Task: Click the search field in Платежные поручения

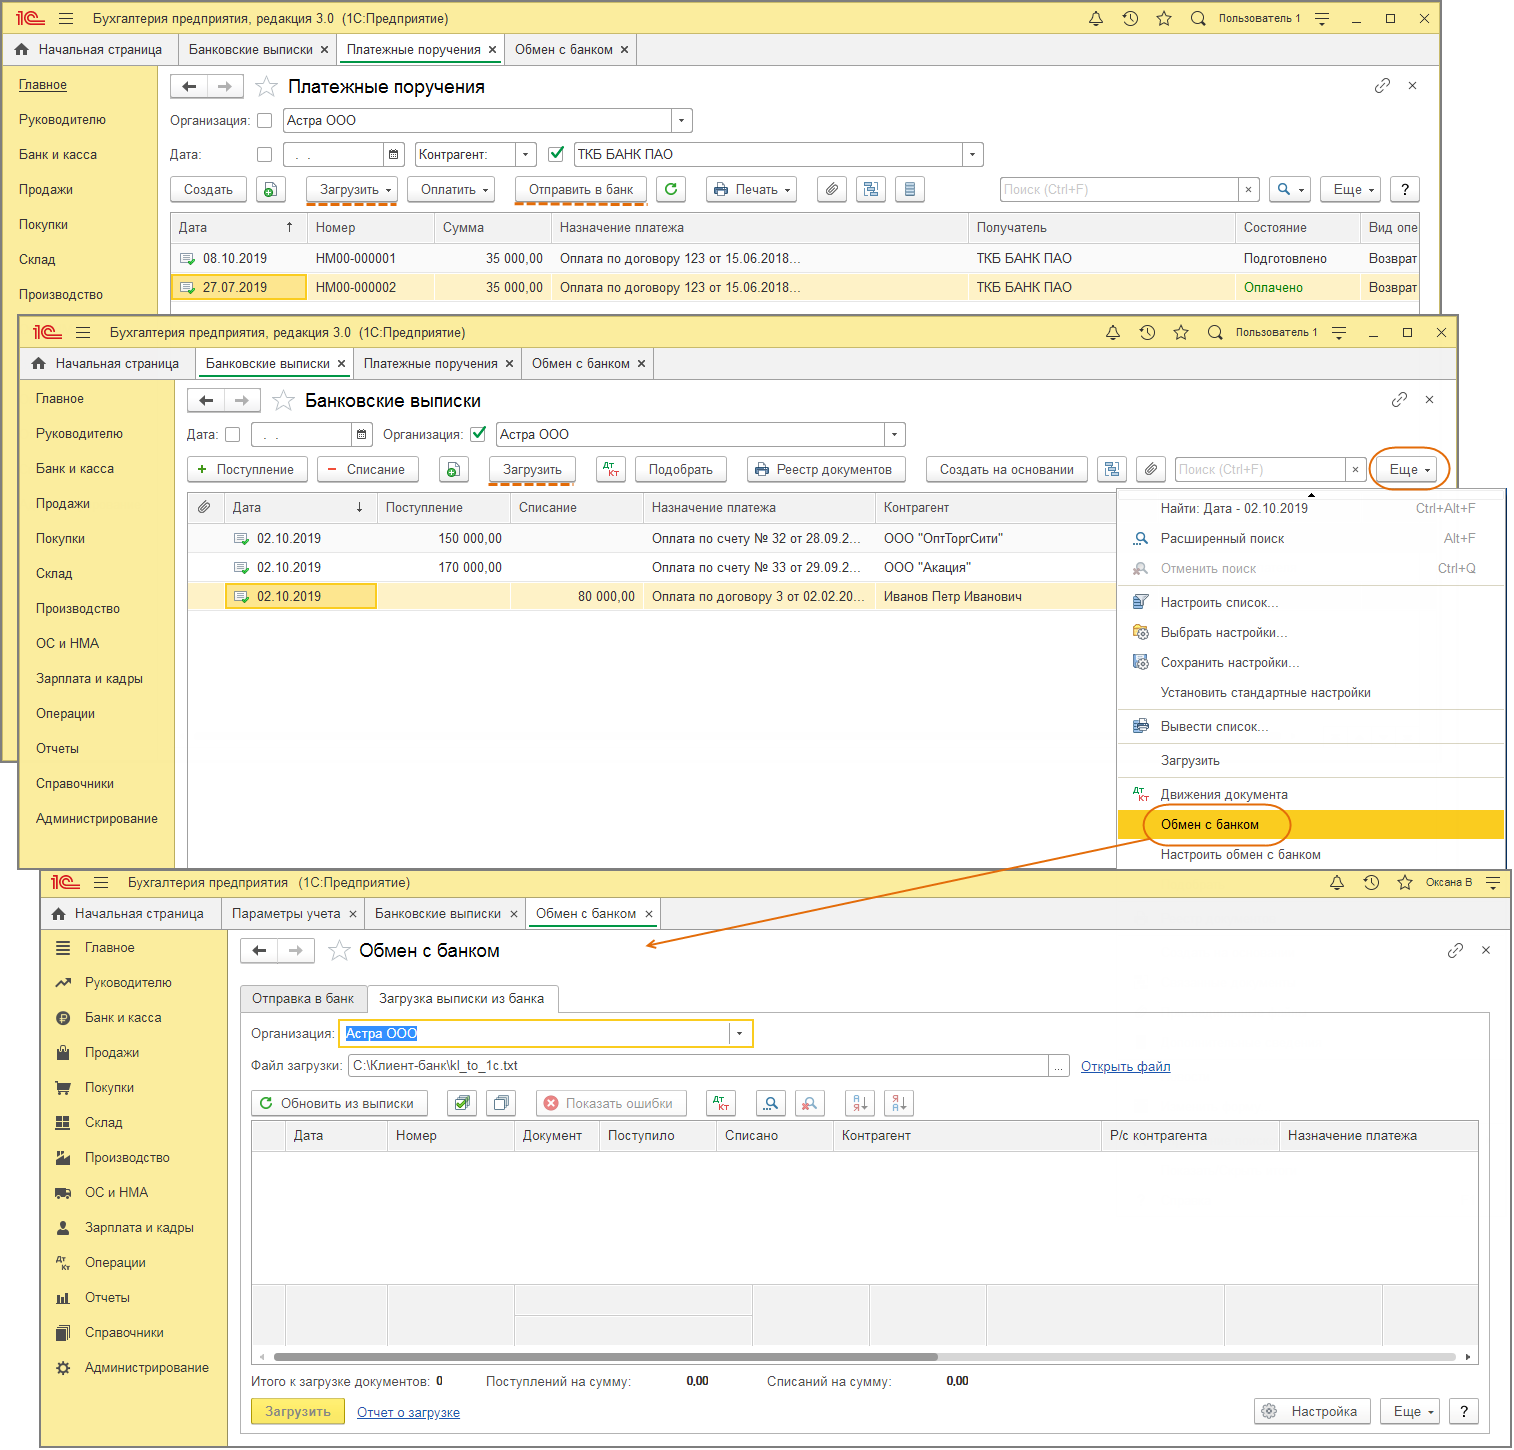Action: coord(1119,189)
